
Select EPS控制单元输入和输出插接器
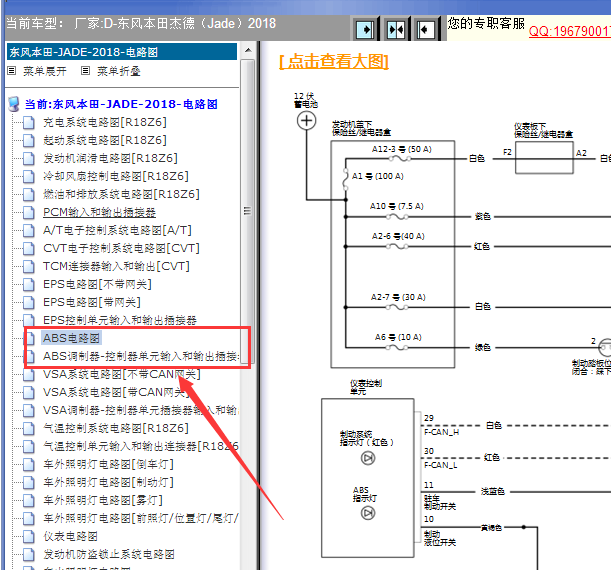pos(120,320)
